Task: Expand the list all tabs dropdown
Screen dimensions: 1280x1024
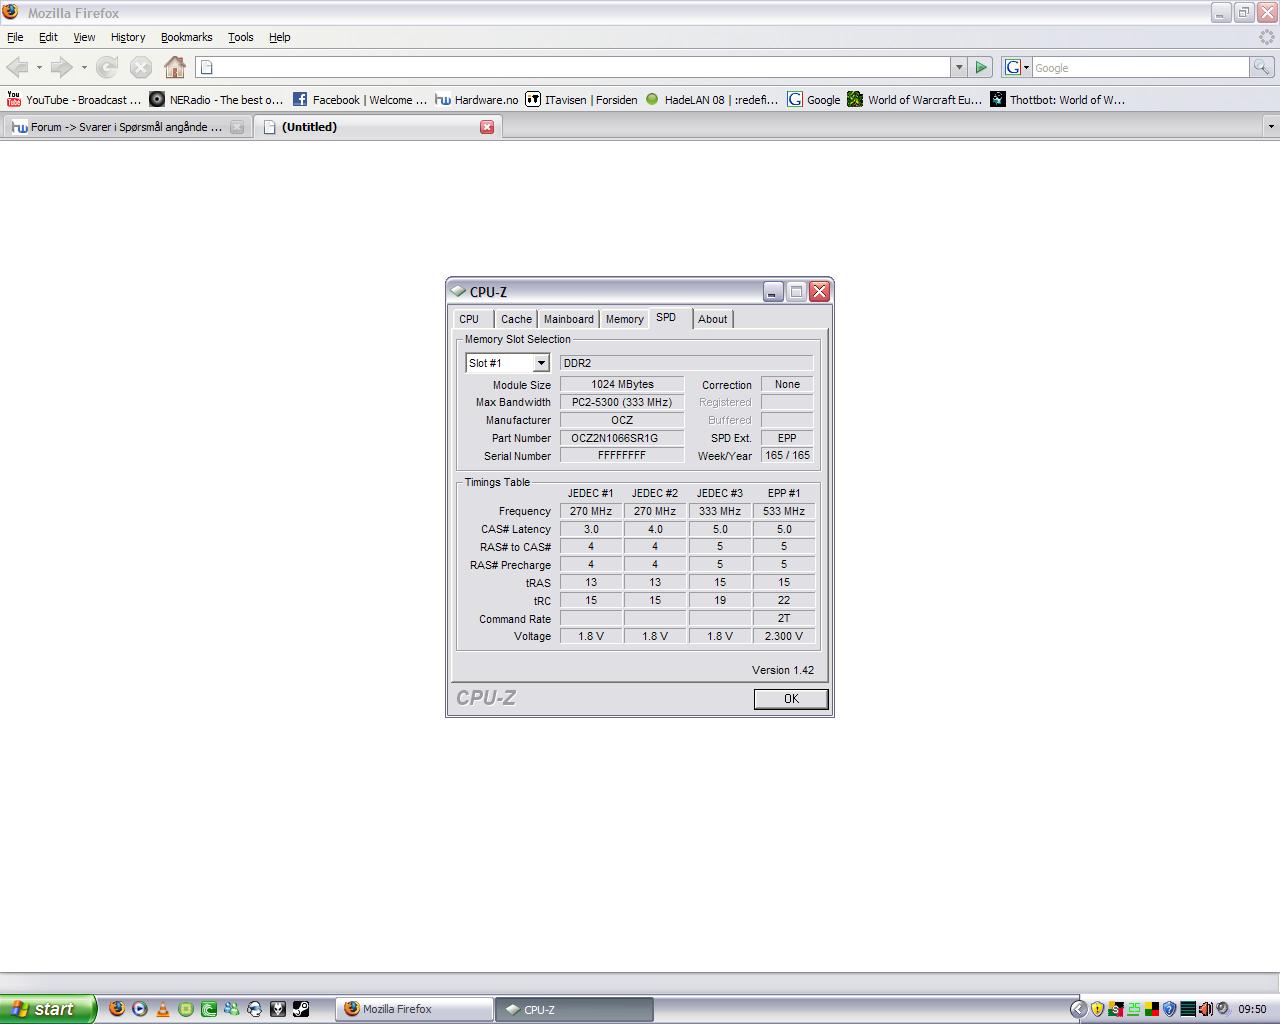Action: point(1271,127)
